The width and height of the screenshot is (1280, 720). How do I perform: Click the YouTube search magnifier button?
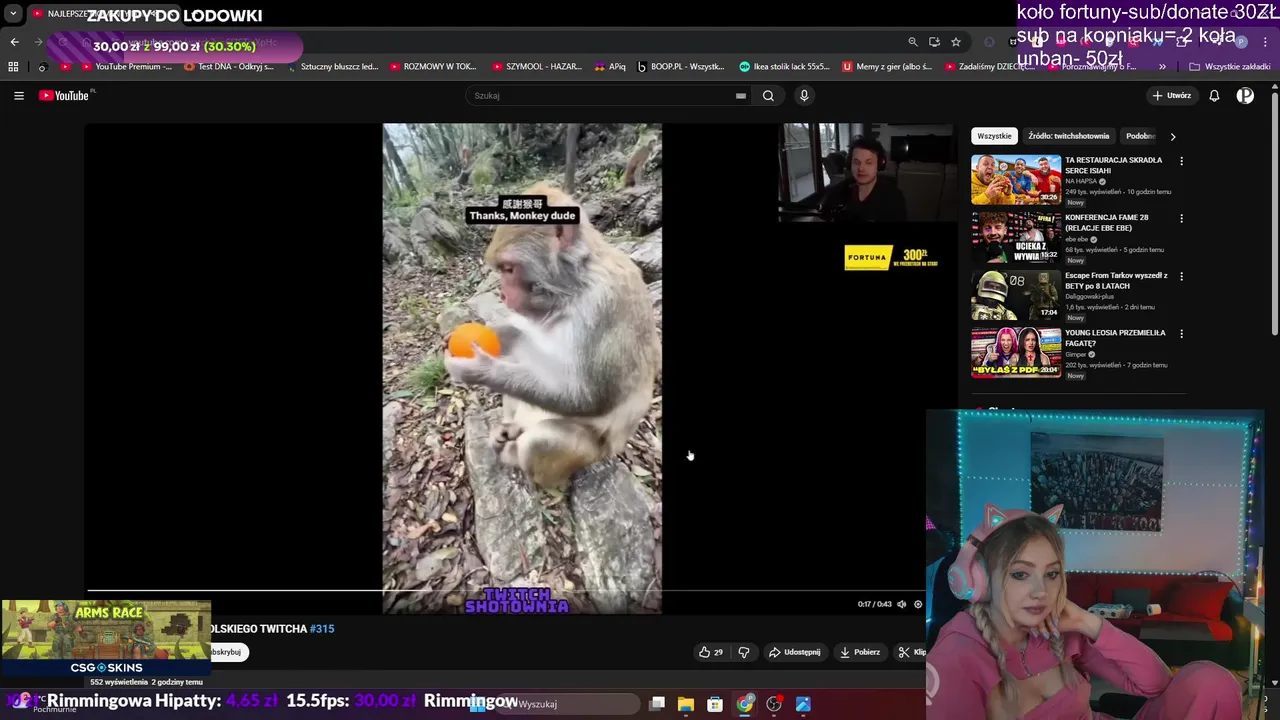(768, 96)
